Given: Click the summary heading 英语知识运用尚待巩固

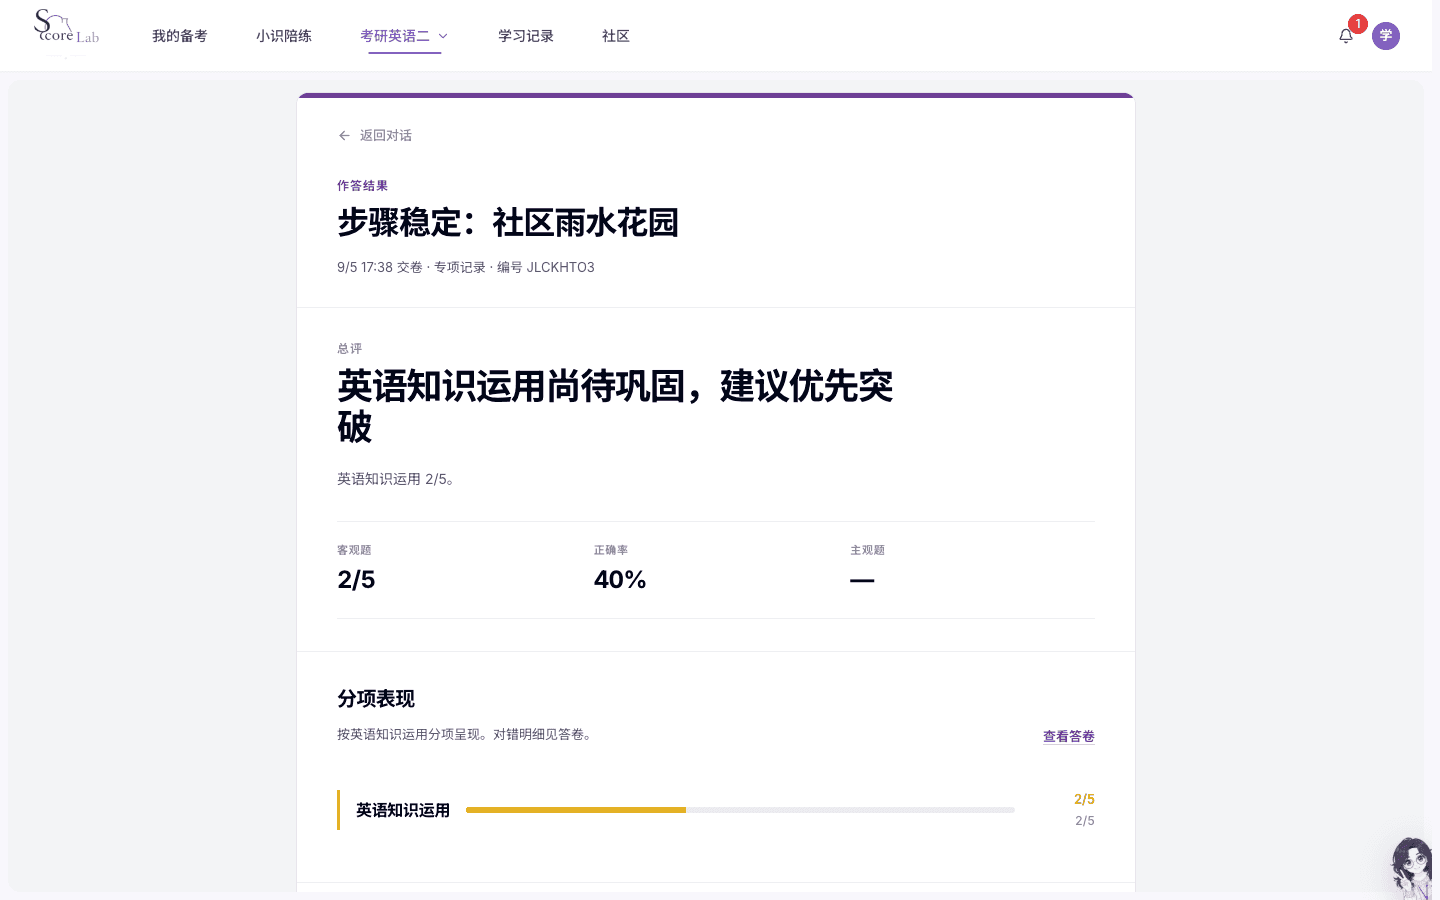Looking at the screenshot, I should (615, 406).
